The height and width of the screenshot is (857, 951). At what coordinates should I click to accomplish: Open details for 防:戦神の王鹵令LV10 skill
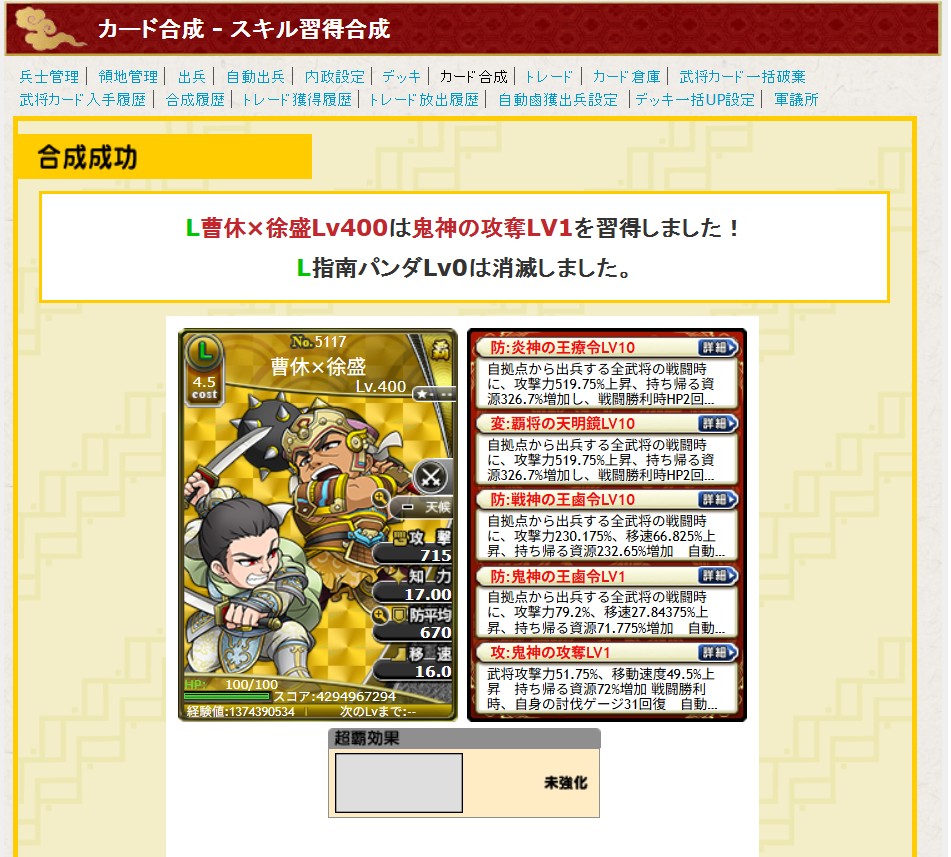point(717,499)
